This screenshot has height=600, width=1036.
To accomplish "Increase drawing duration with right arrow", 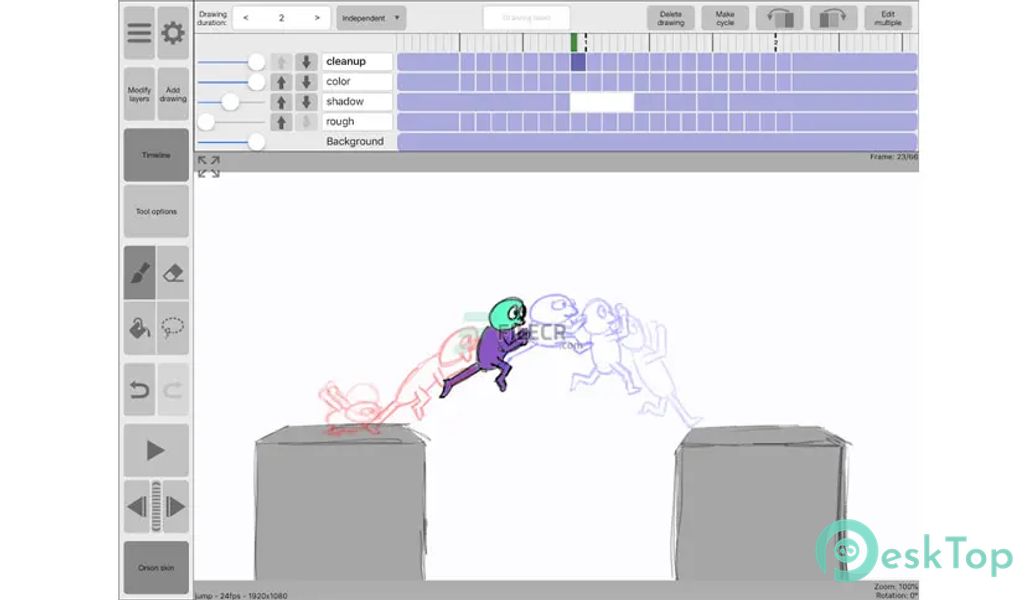I will coord(317,18).
